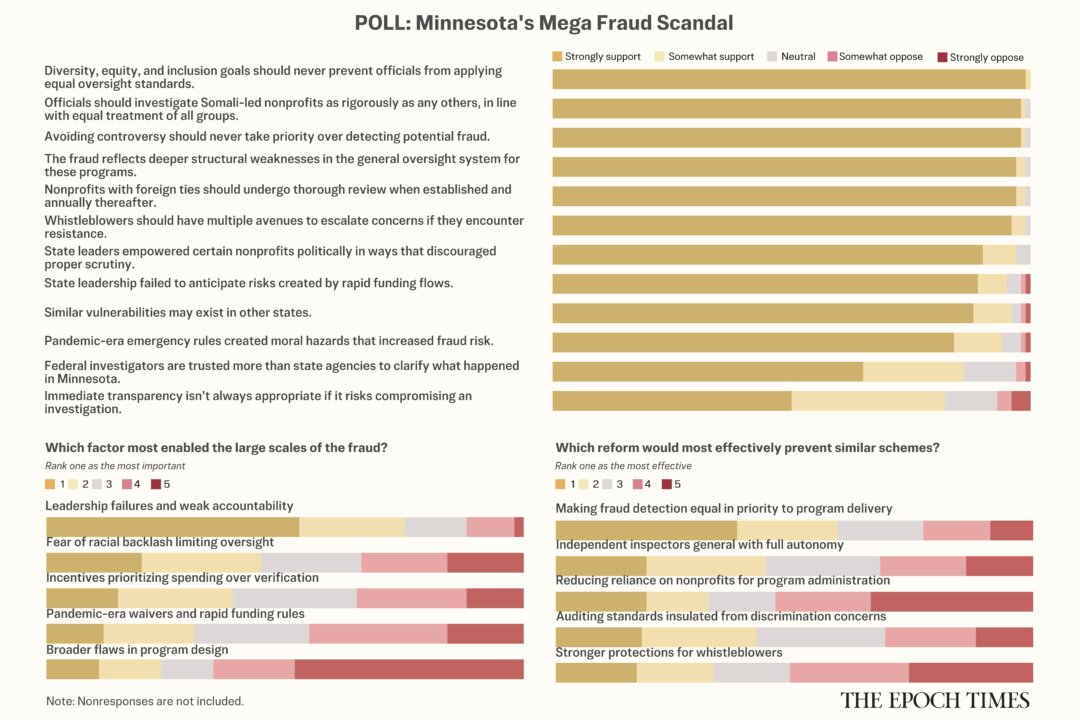This screenshot has width=1080, height=720.
Task: Select the 'Pandemic-era waivers and rapid funding rules' label
Action: tap(175, 614)
